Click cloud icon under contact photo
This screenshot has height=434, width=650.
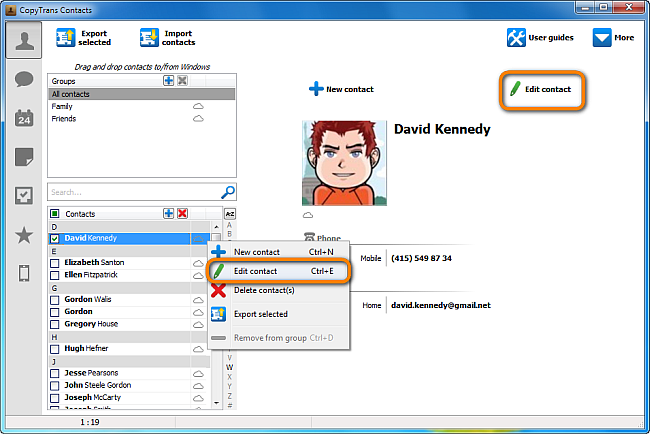coord(308,215)
